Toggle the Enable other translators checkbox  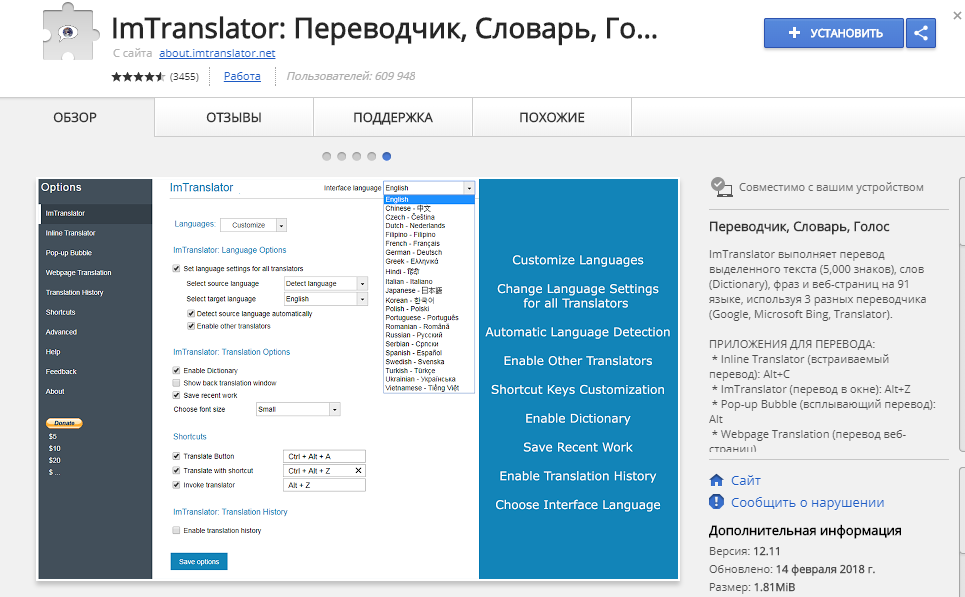click(190, 327)
